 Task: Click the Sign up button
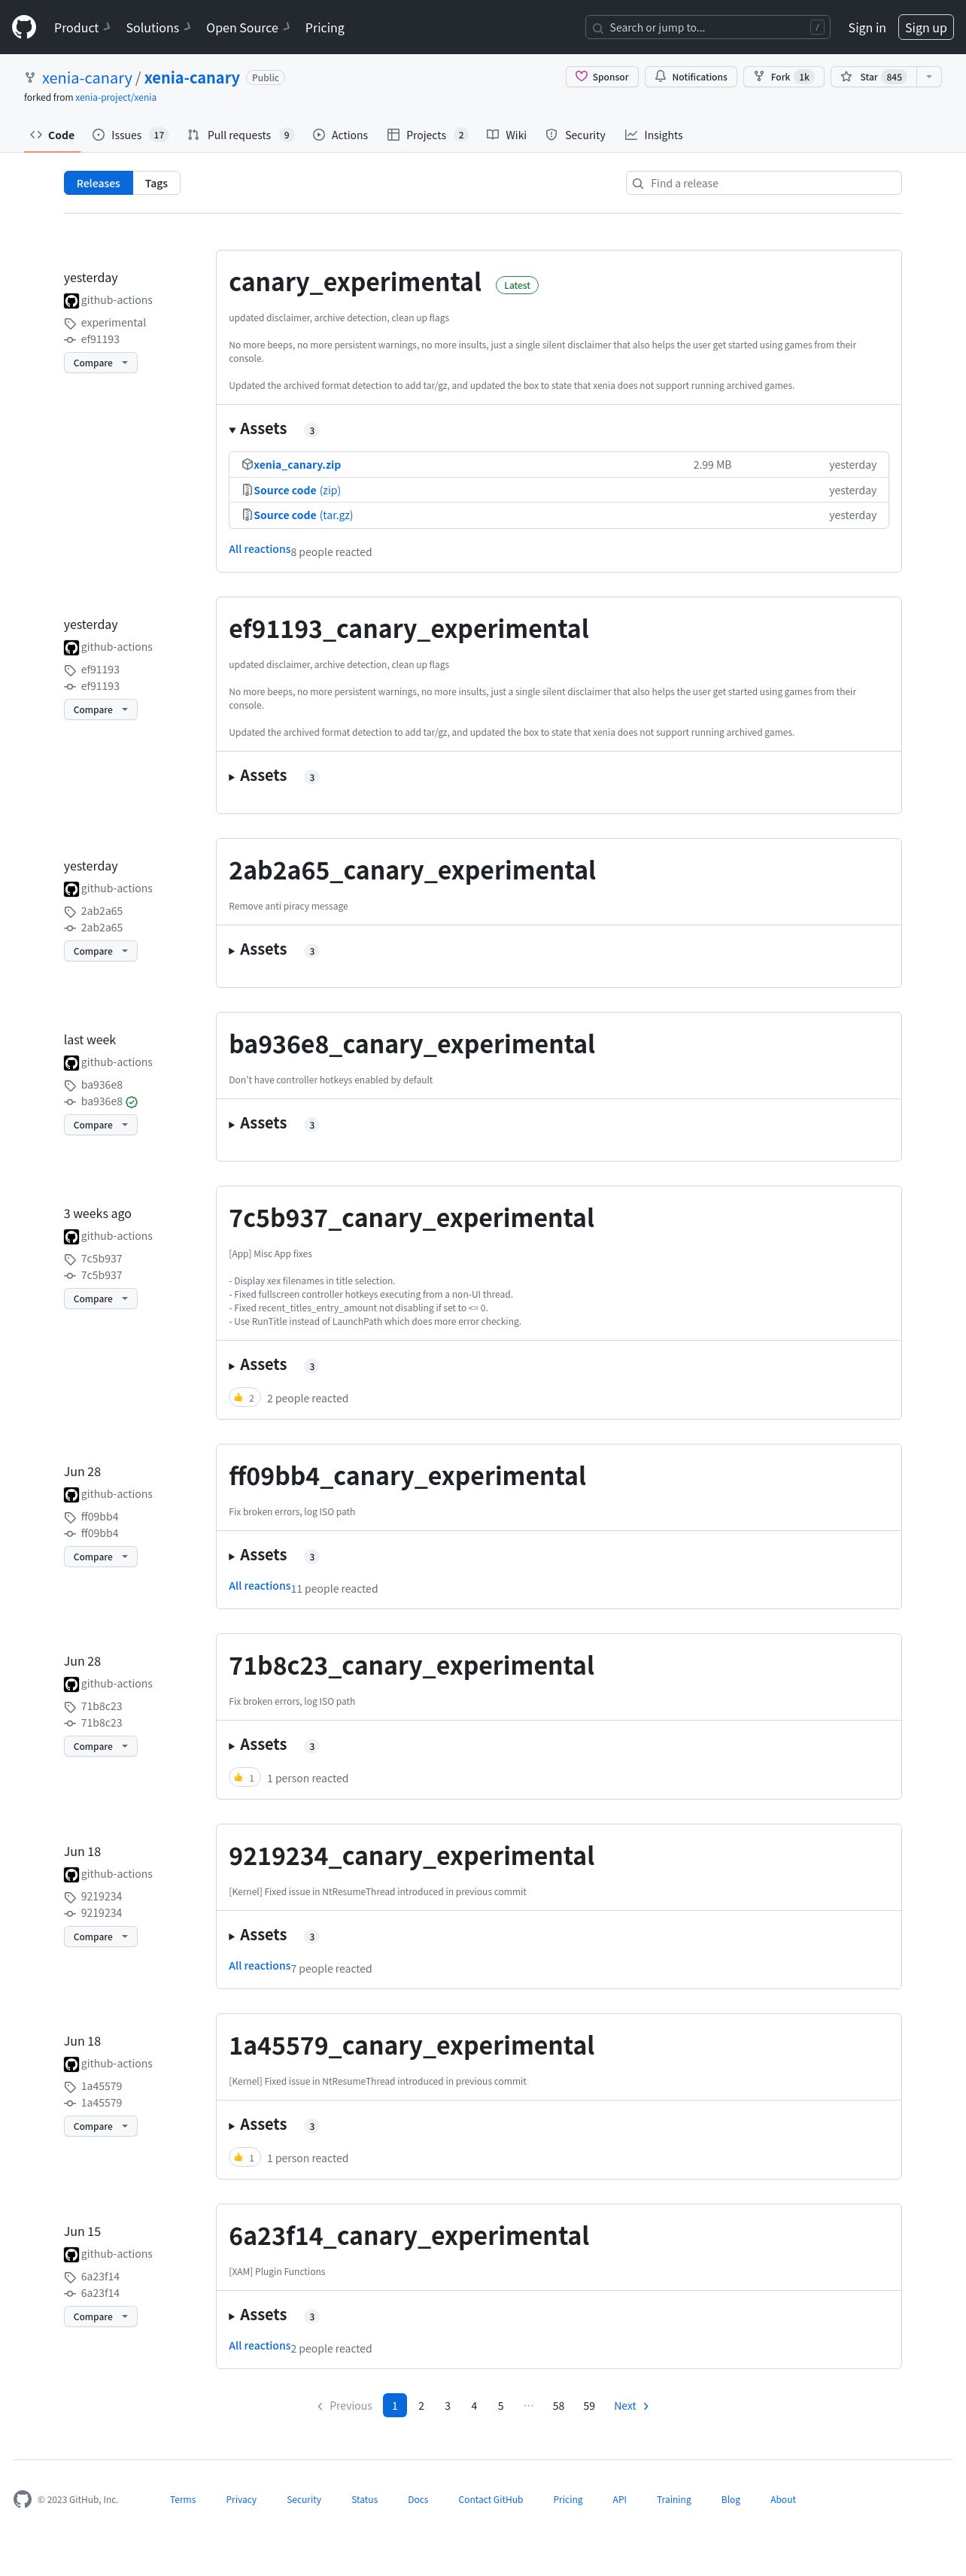(x=925, y=27)
